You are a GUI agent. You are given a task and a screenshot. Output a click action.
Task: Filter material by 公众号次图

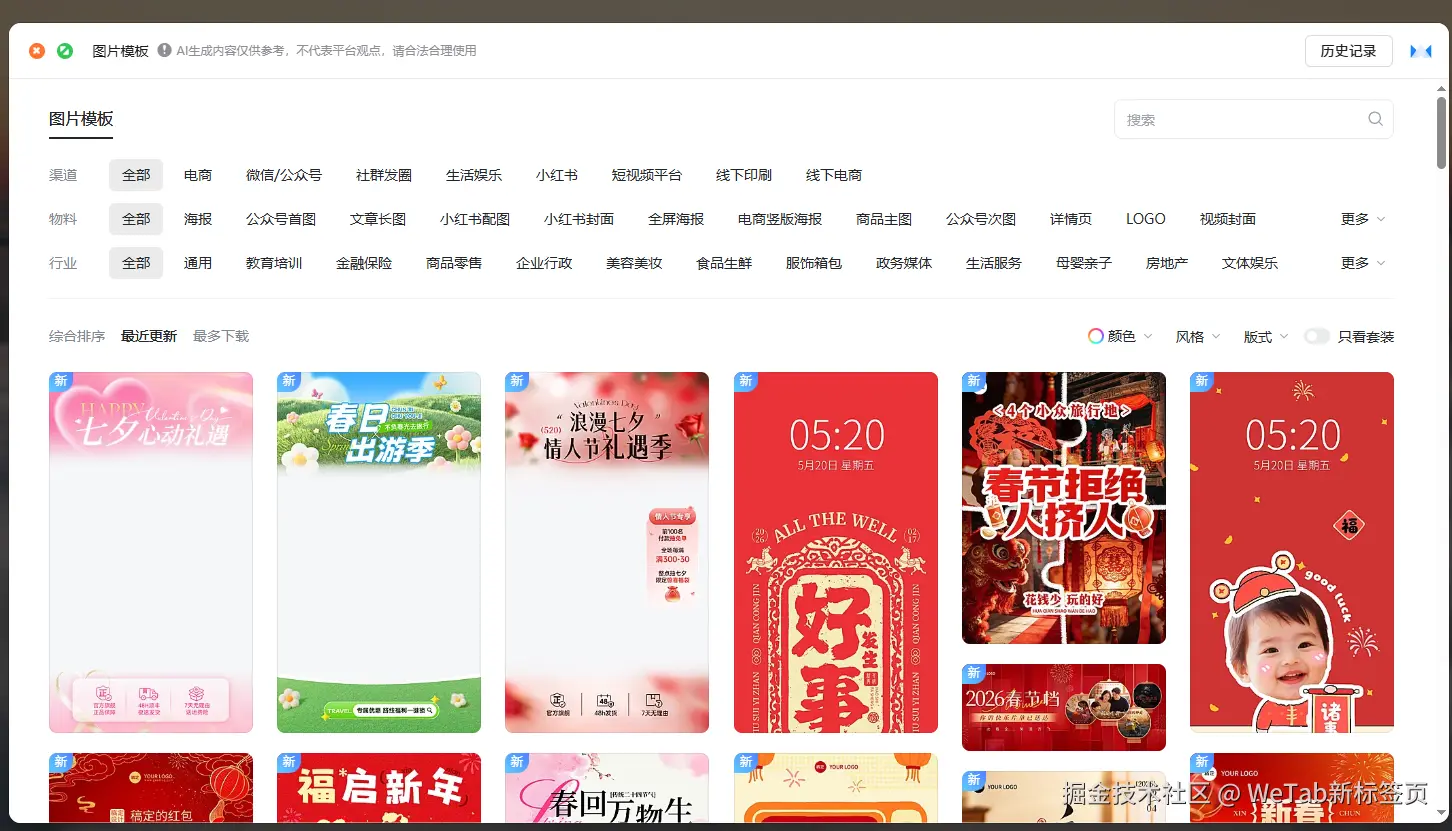point(981,219)
